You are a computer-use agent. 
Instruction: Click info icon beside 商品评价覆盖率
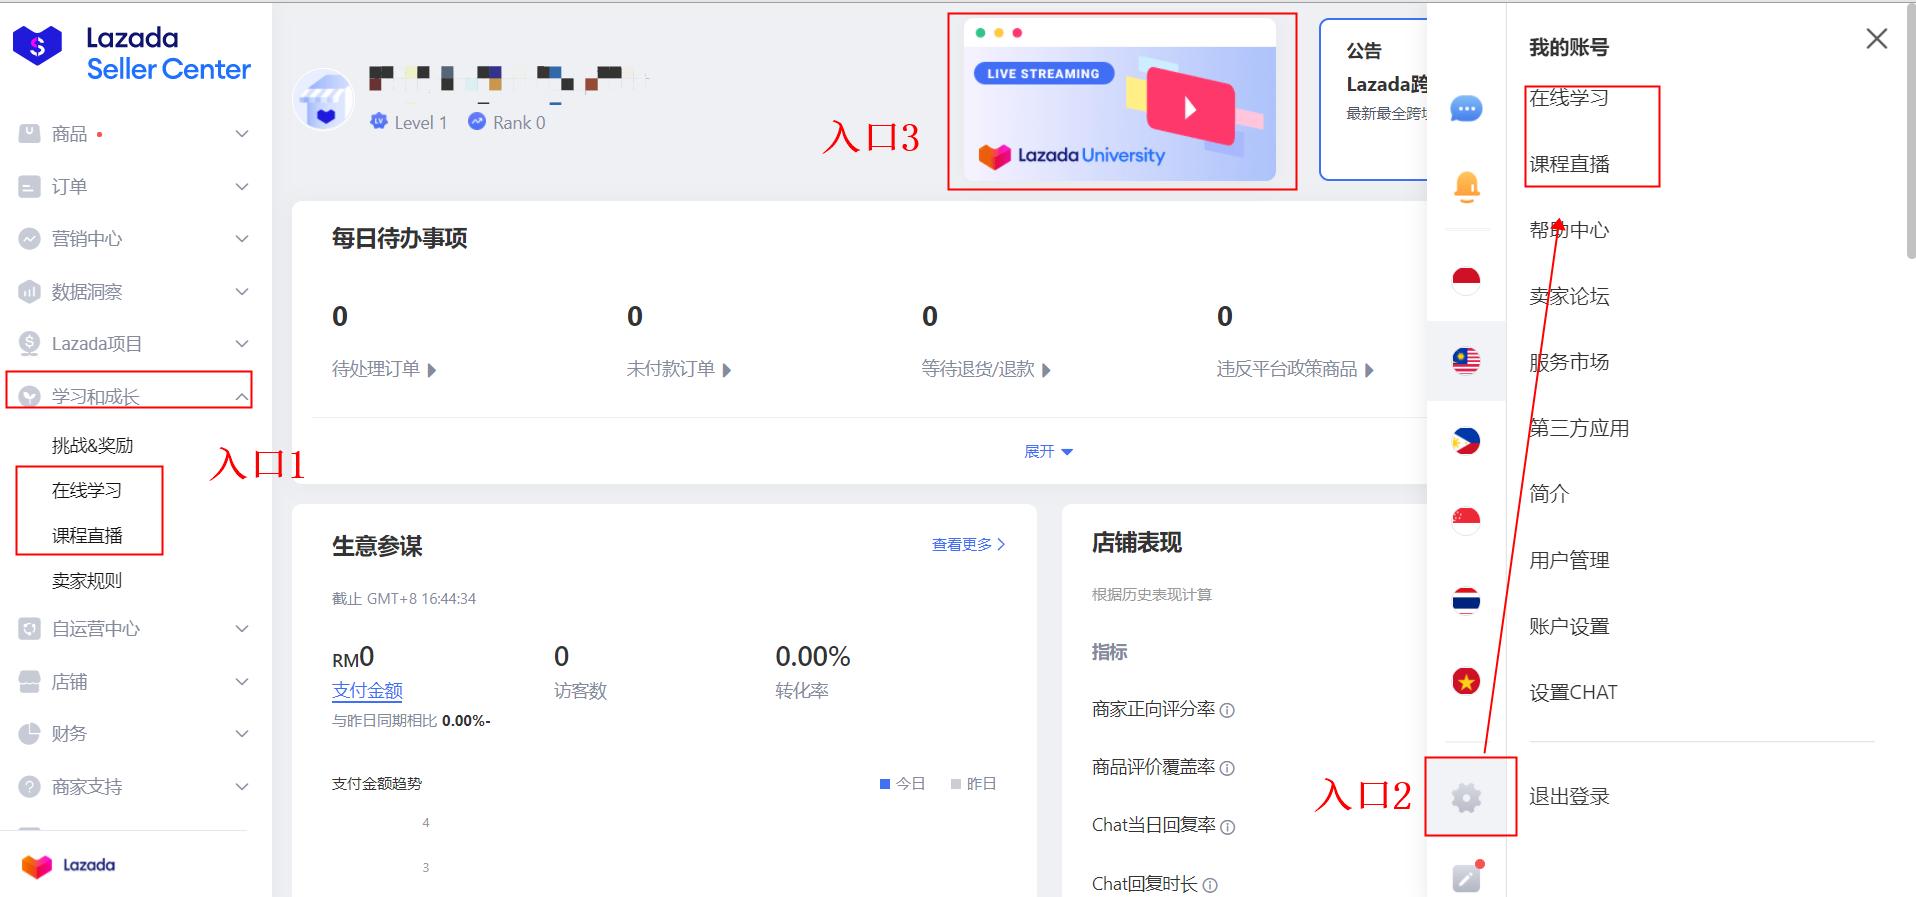click(1227, 768)
